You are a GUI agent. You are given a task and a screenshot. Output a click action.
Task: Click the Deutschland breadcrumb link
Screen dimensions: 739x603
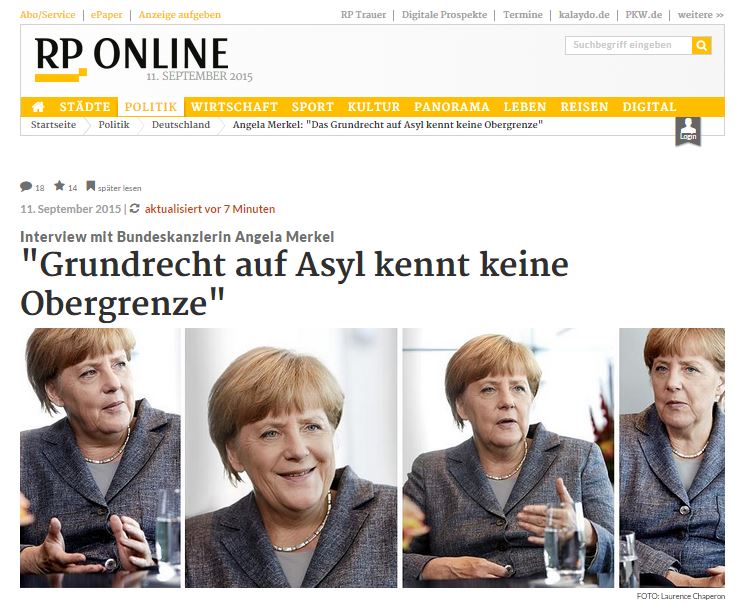point(181,125)
